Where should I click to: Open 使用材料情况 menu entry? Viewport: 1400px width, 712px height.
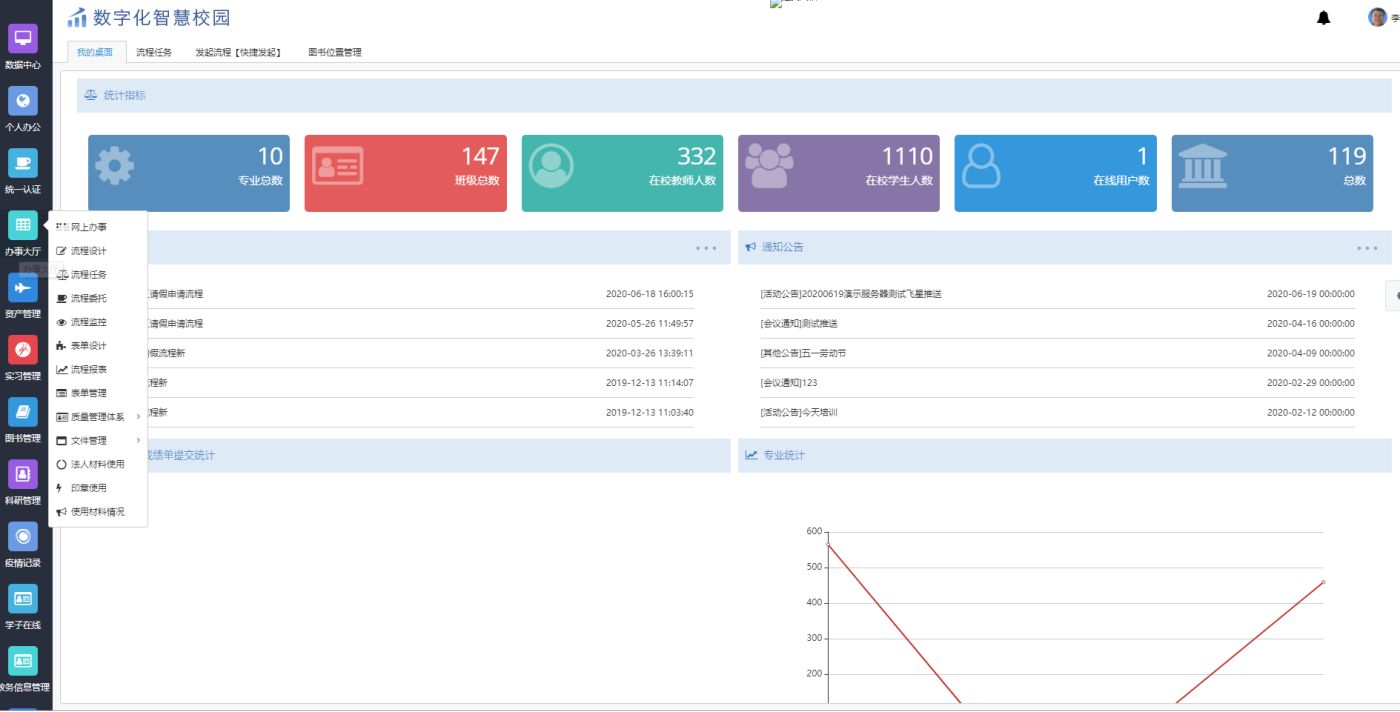[x=98, y=512]
